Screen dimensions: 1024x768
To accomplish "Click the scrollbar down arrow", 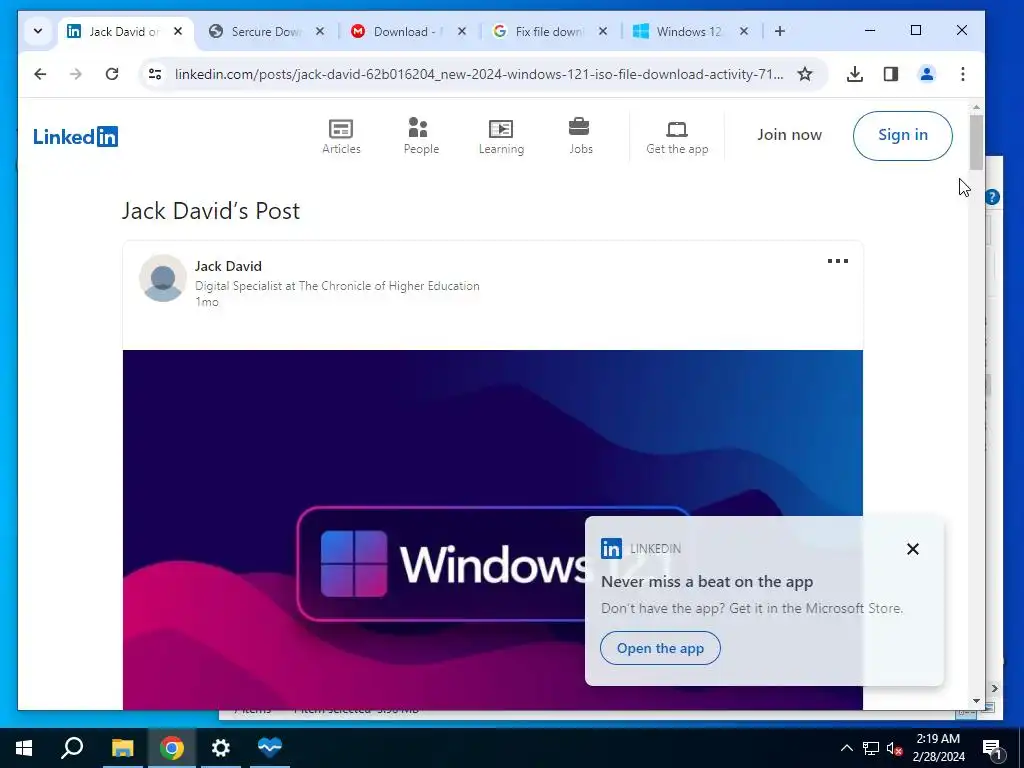I will tap(976, 701).
